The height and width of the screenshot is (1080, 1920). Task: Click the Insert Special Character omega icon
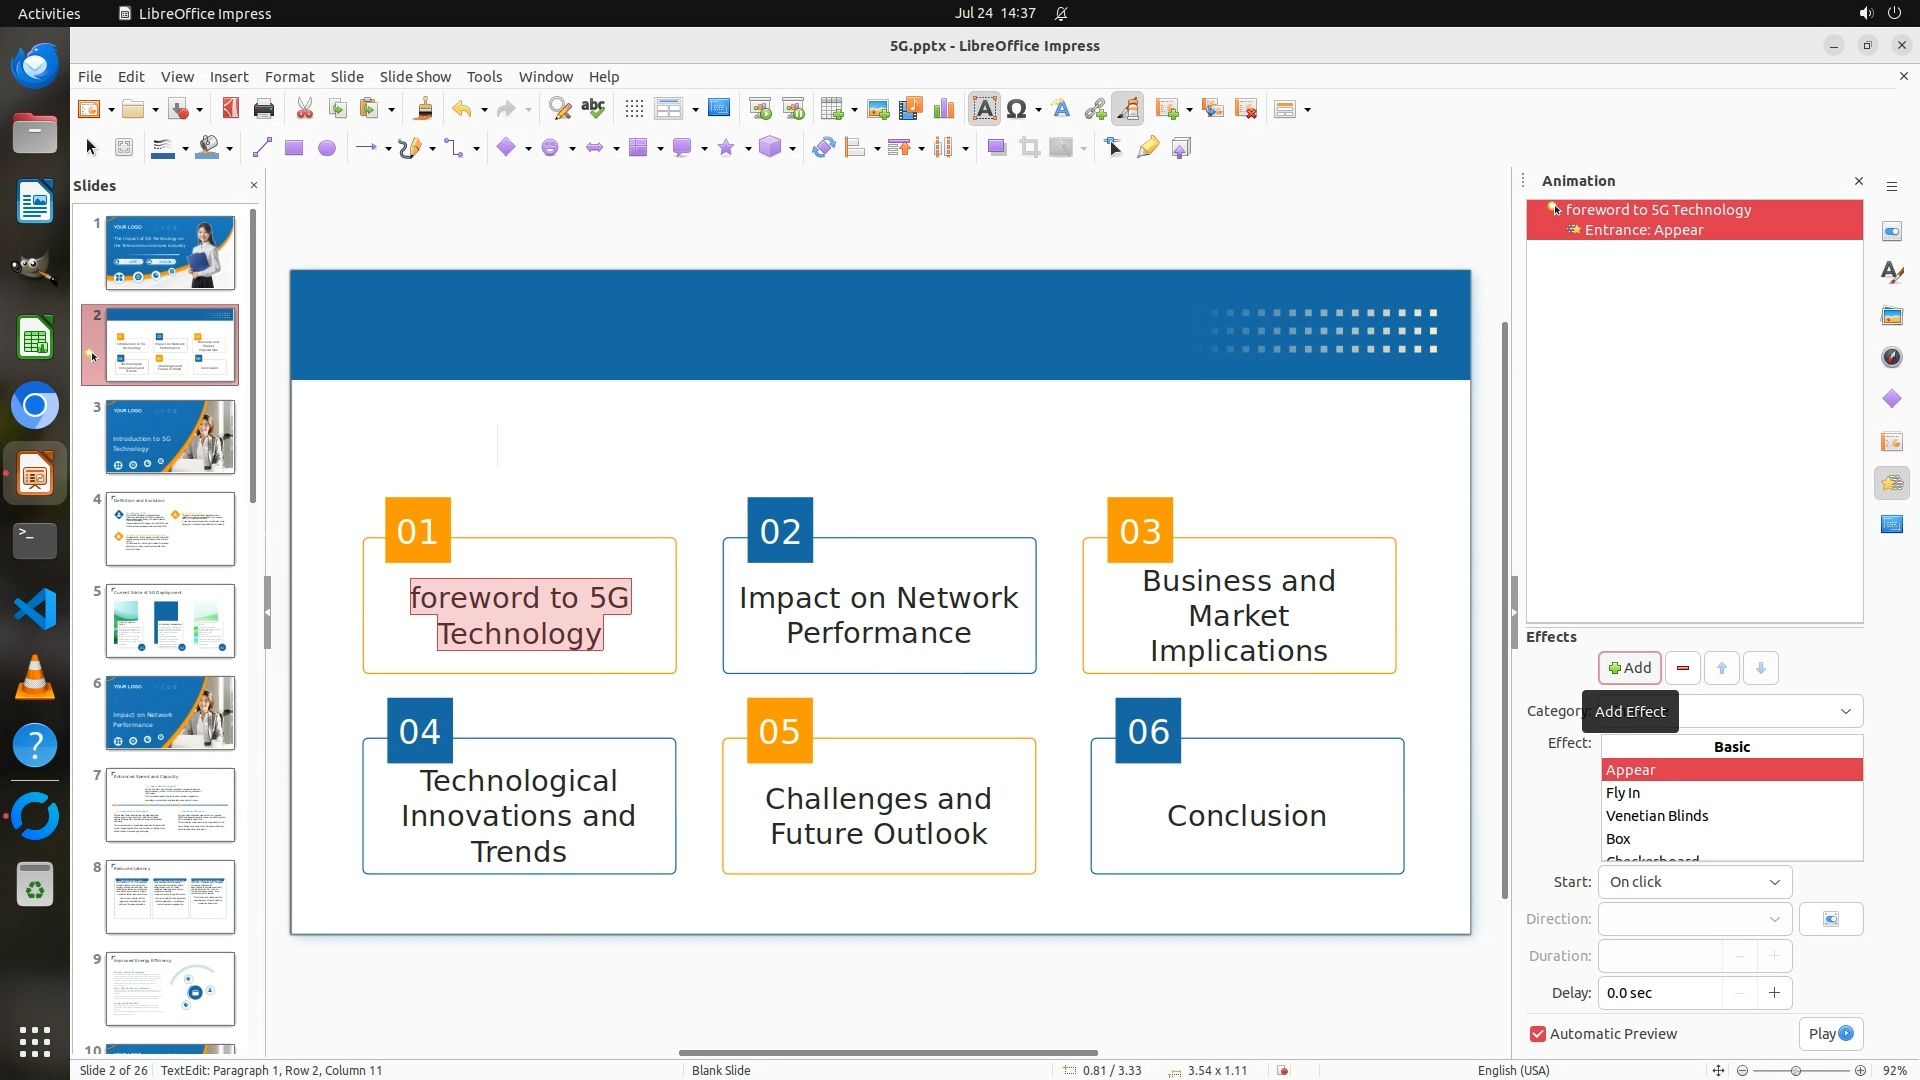(x=1017, y=109)
